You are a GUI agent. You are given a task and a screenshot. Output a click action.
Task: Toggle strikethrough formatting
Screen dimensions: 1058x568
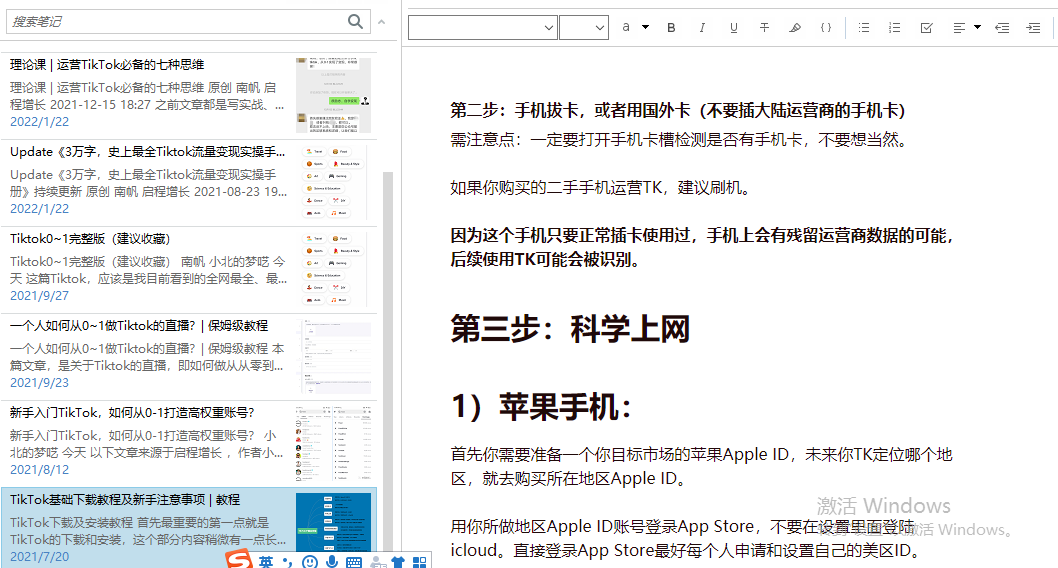tap(764, 28)
